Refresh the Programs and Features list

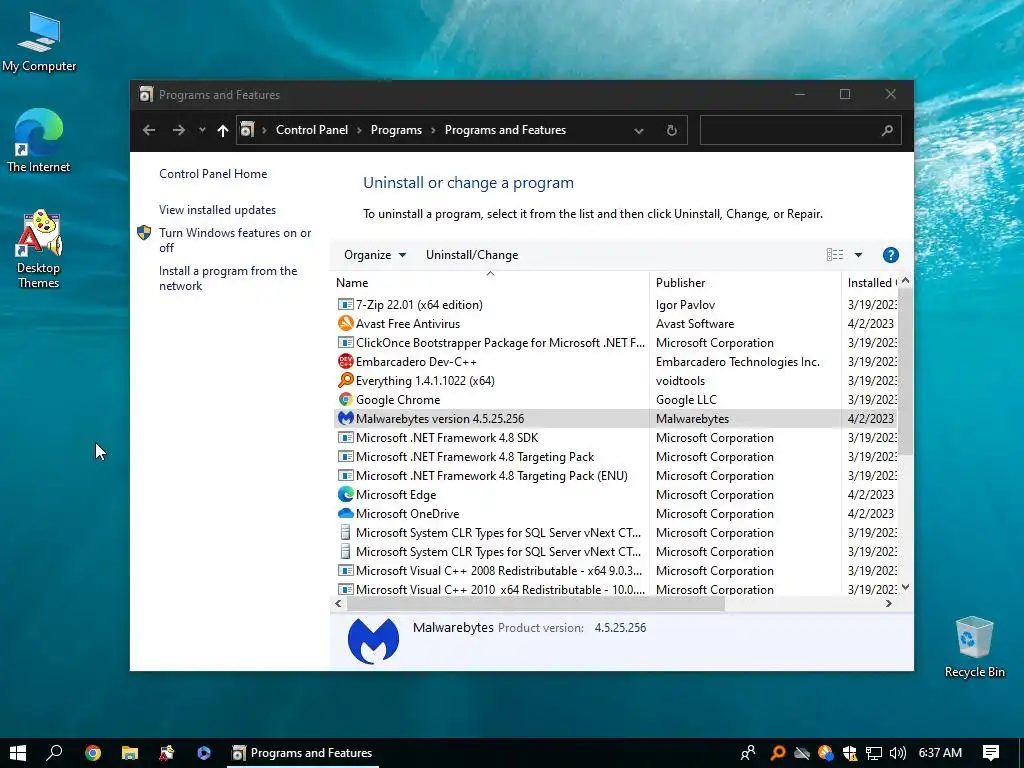(x=671, y=130)
